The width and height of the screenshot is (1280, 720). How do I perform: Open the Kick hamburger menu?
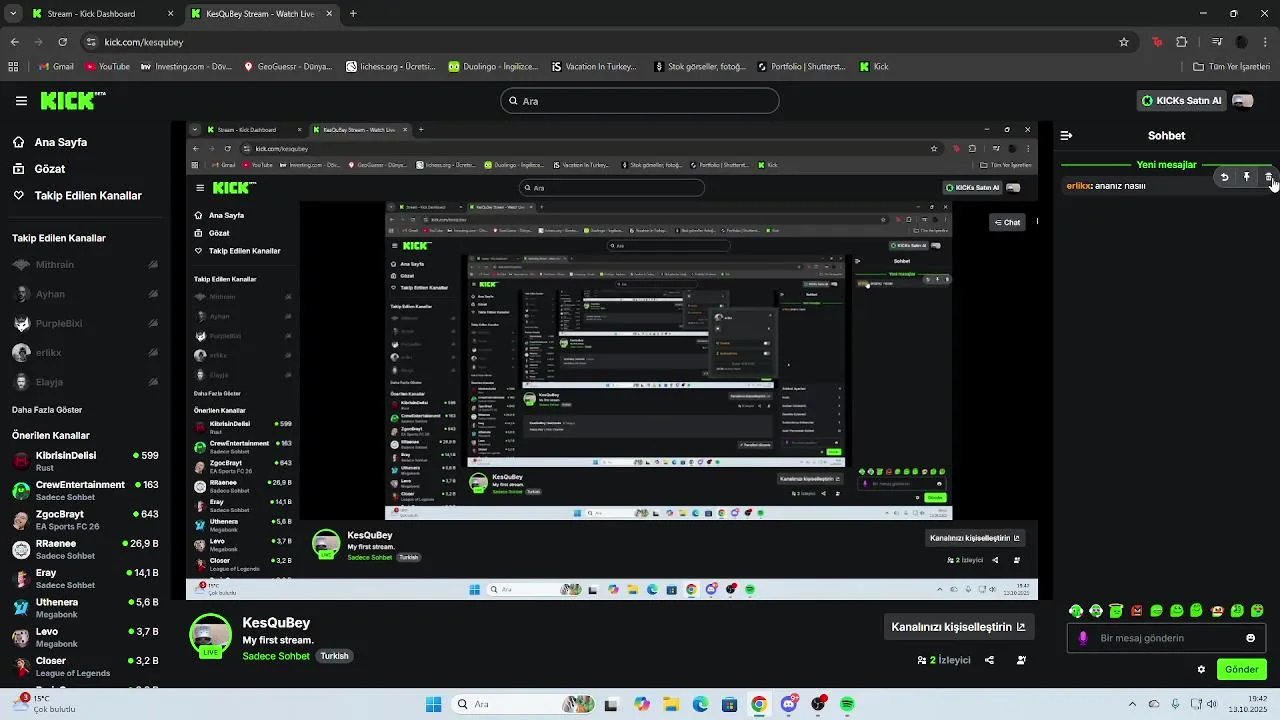[x=21, y=101]
